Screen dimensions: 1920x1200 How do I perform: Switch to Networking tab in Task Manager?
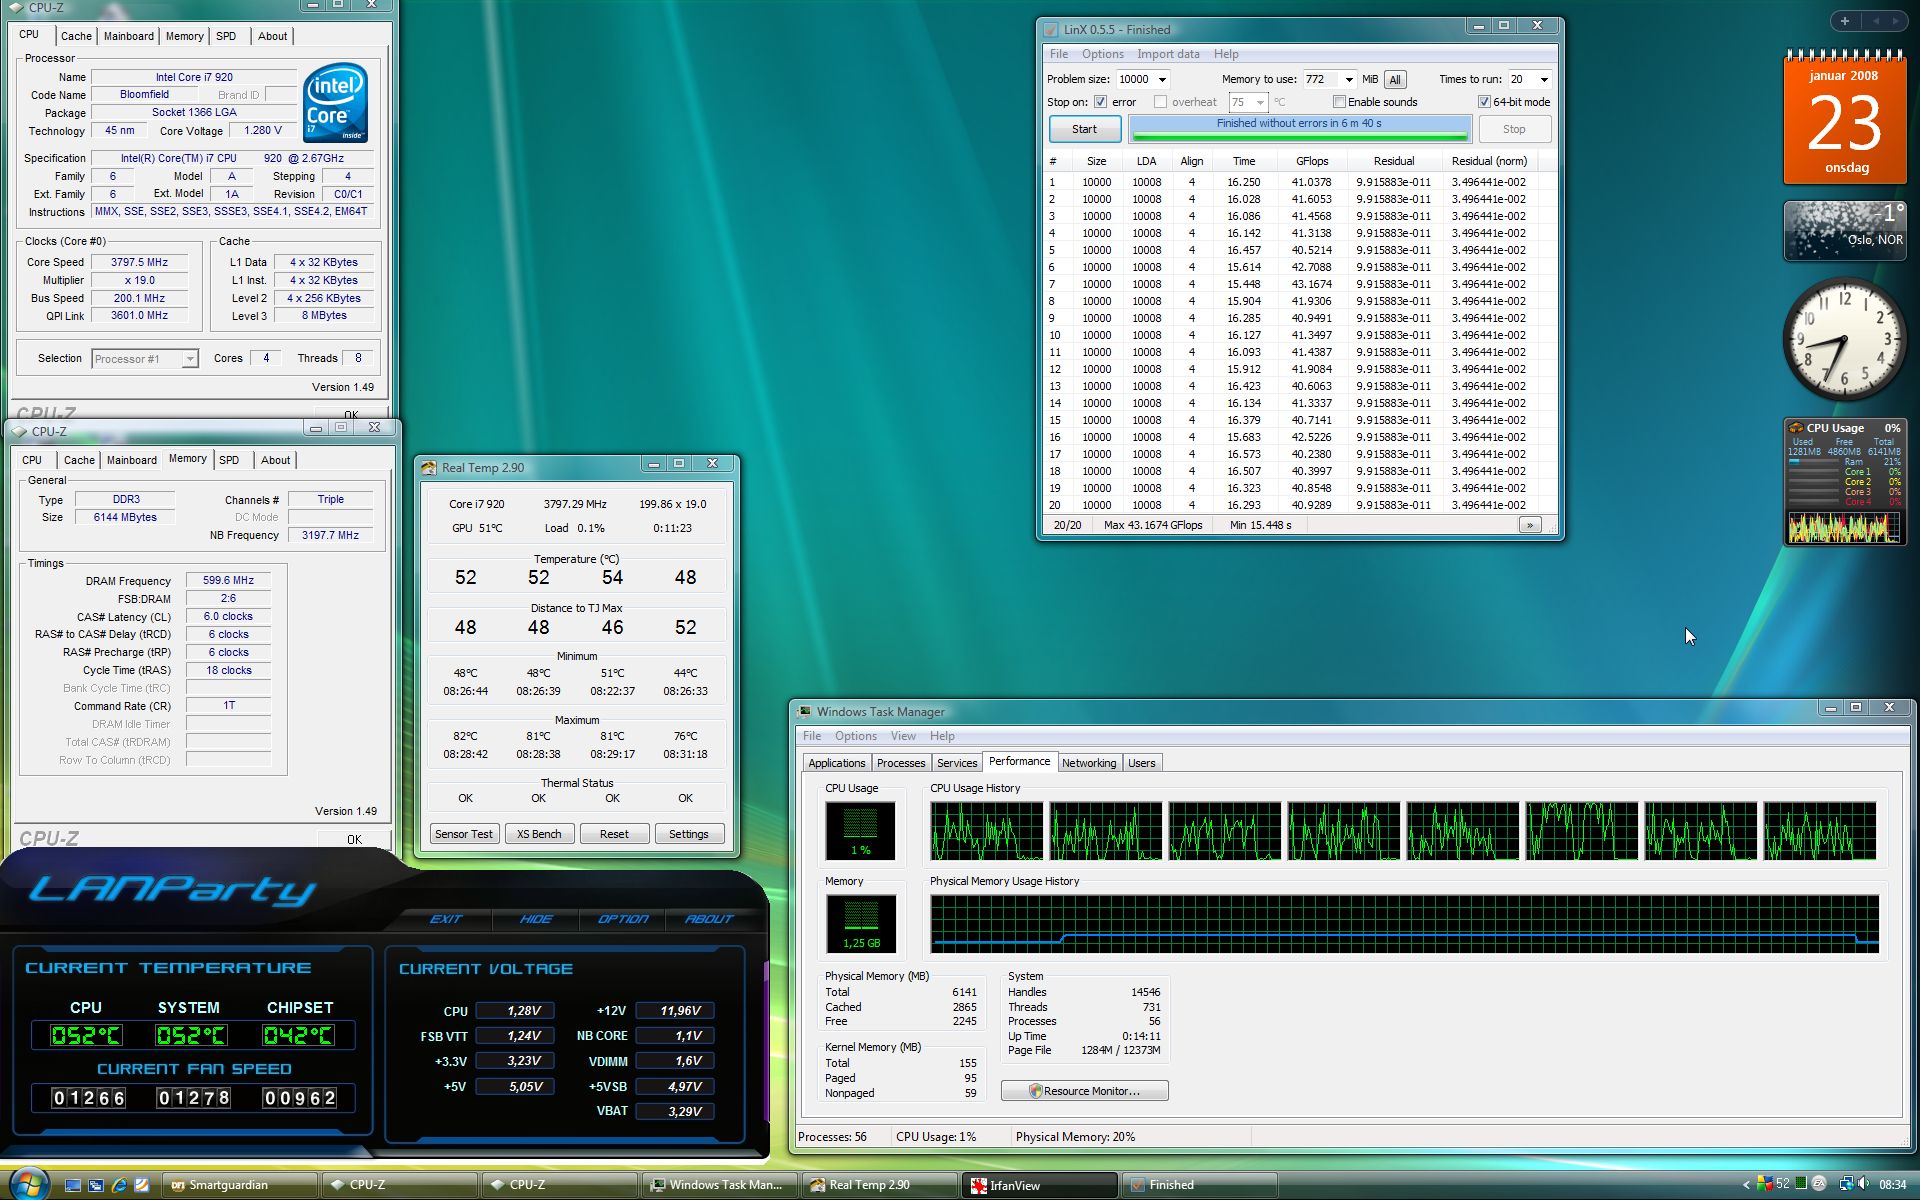1089,763
